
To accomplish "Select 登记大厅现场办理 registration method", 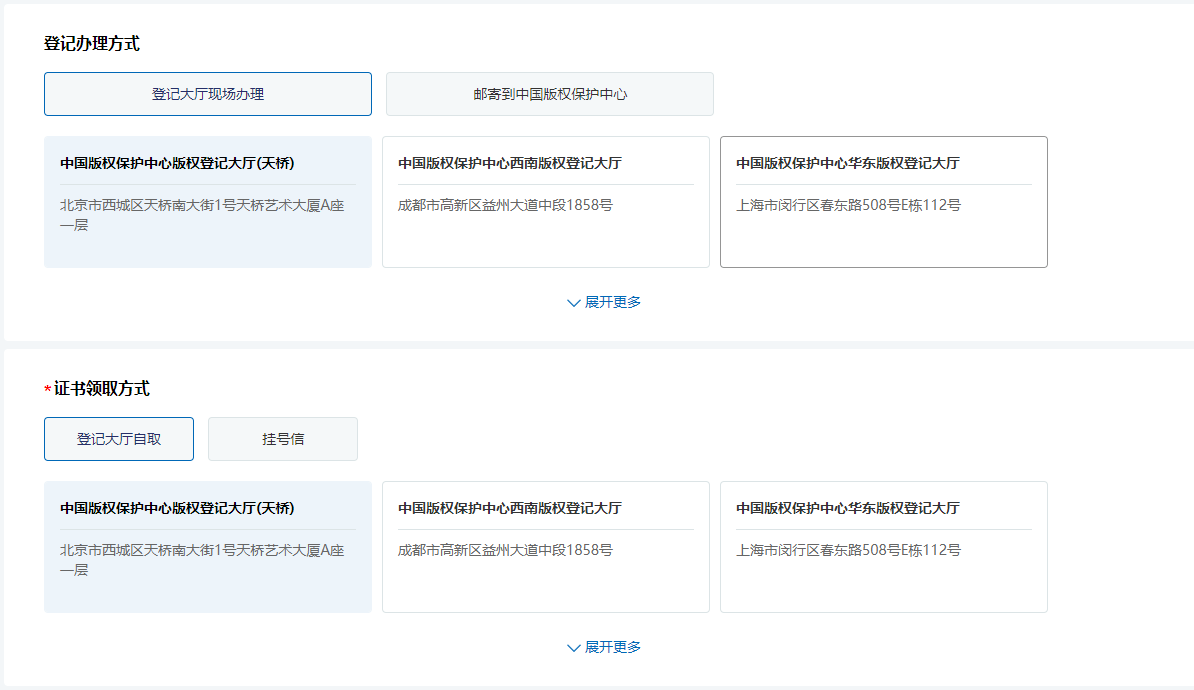I will tap(208, 94).
